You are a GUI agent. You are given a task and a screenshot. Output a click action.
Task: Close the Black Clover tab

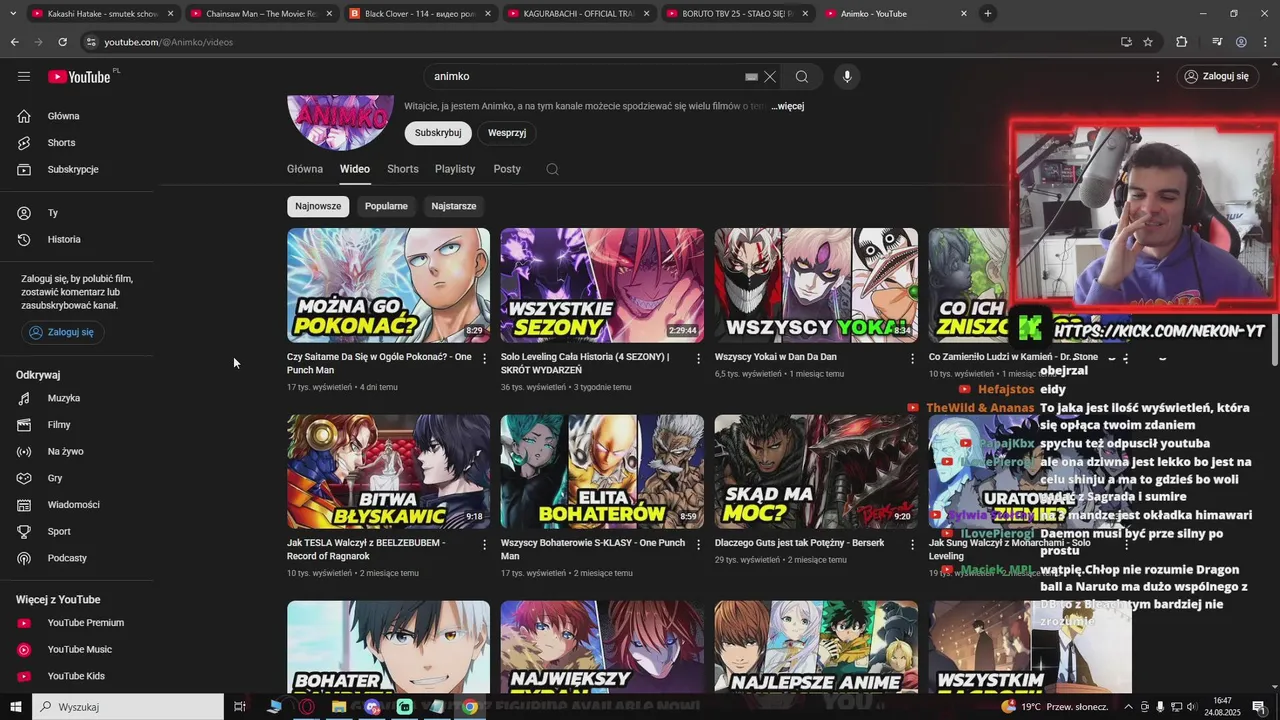(488, 14)
